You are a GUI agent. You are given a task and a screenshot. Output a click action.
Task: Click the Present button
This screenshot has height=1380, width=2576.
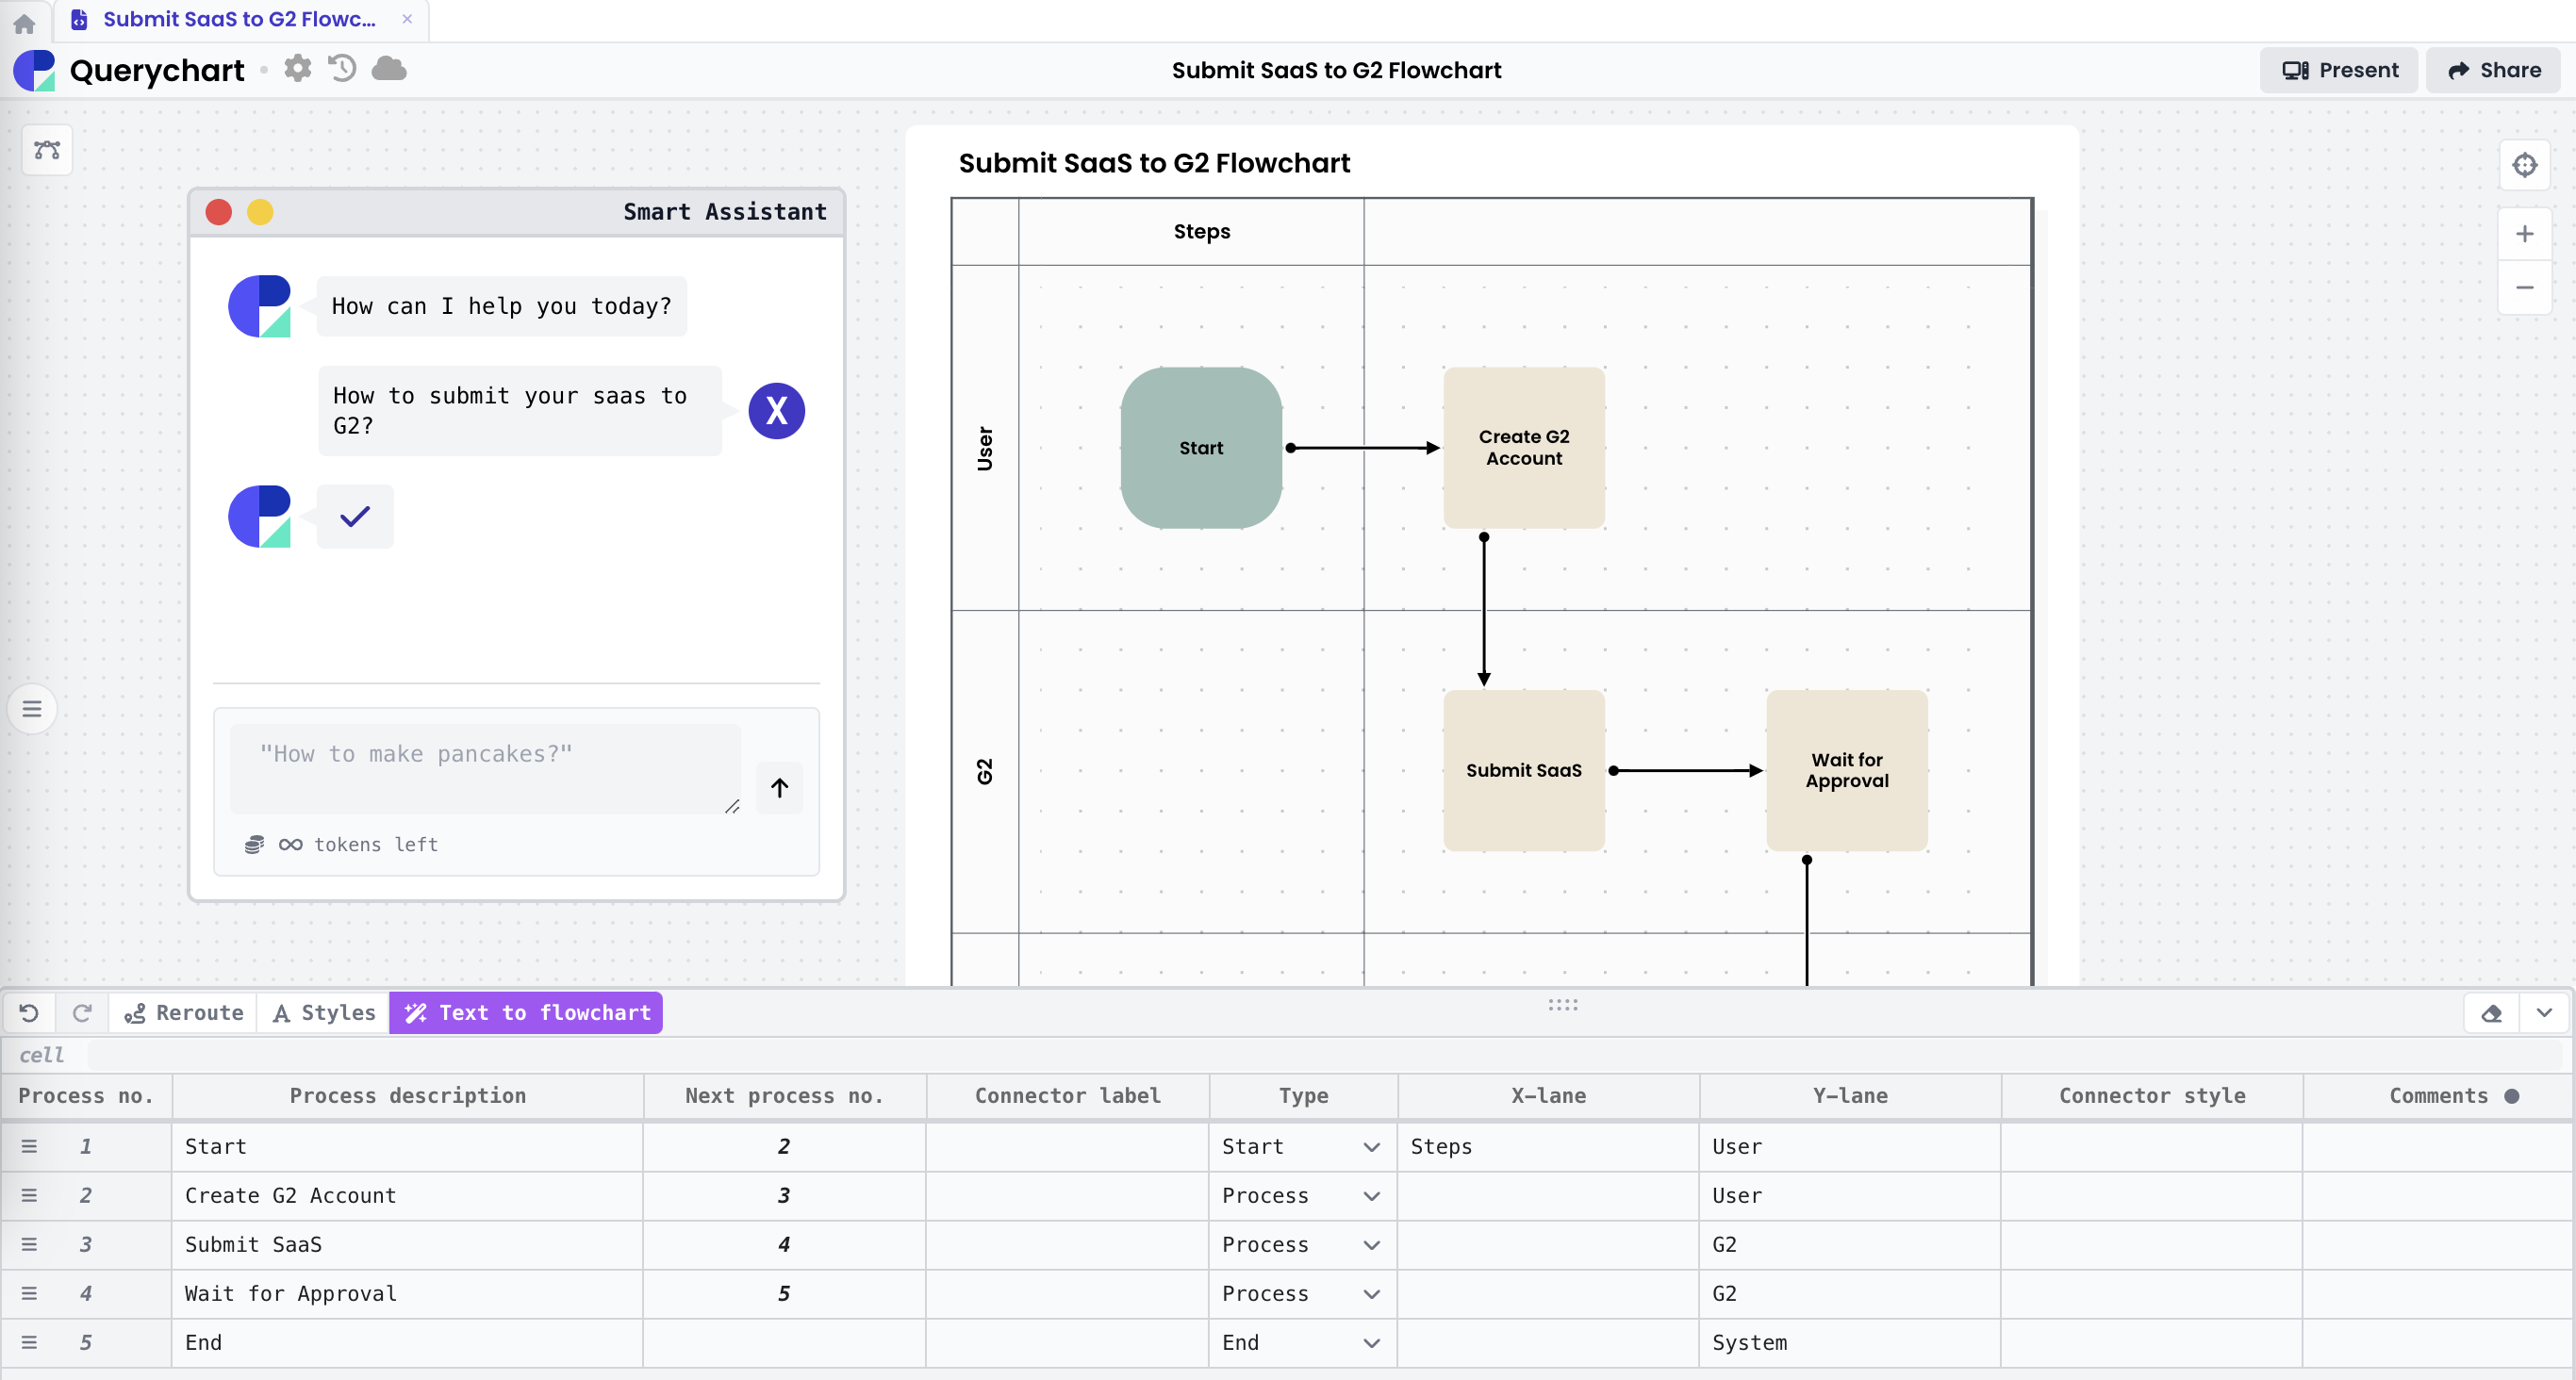pyautogui.click(x=2338, y=70)
